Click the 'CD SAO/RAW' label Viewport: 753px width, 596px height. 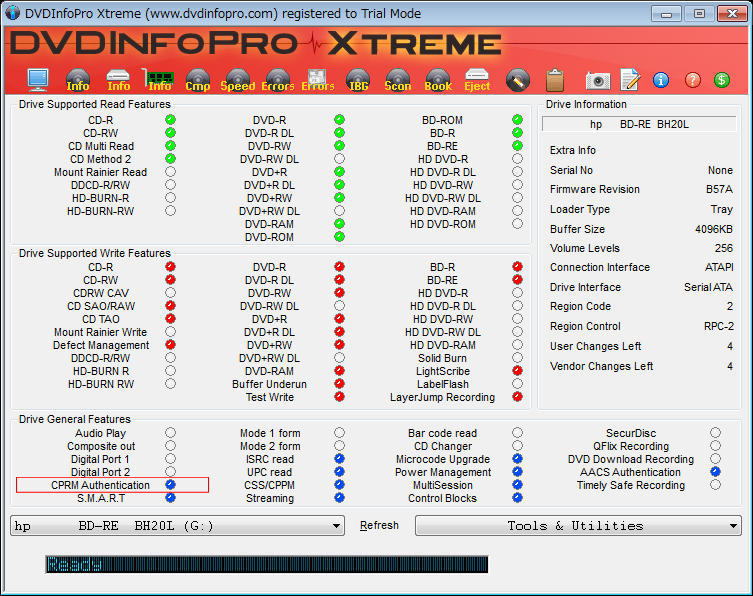pos(101,306)
